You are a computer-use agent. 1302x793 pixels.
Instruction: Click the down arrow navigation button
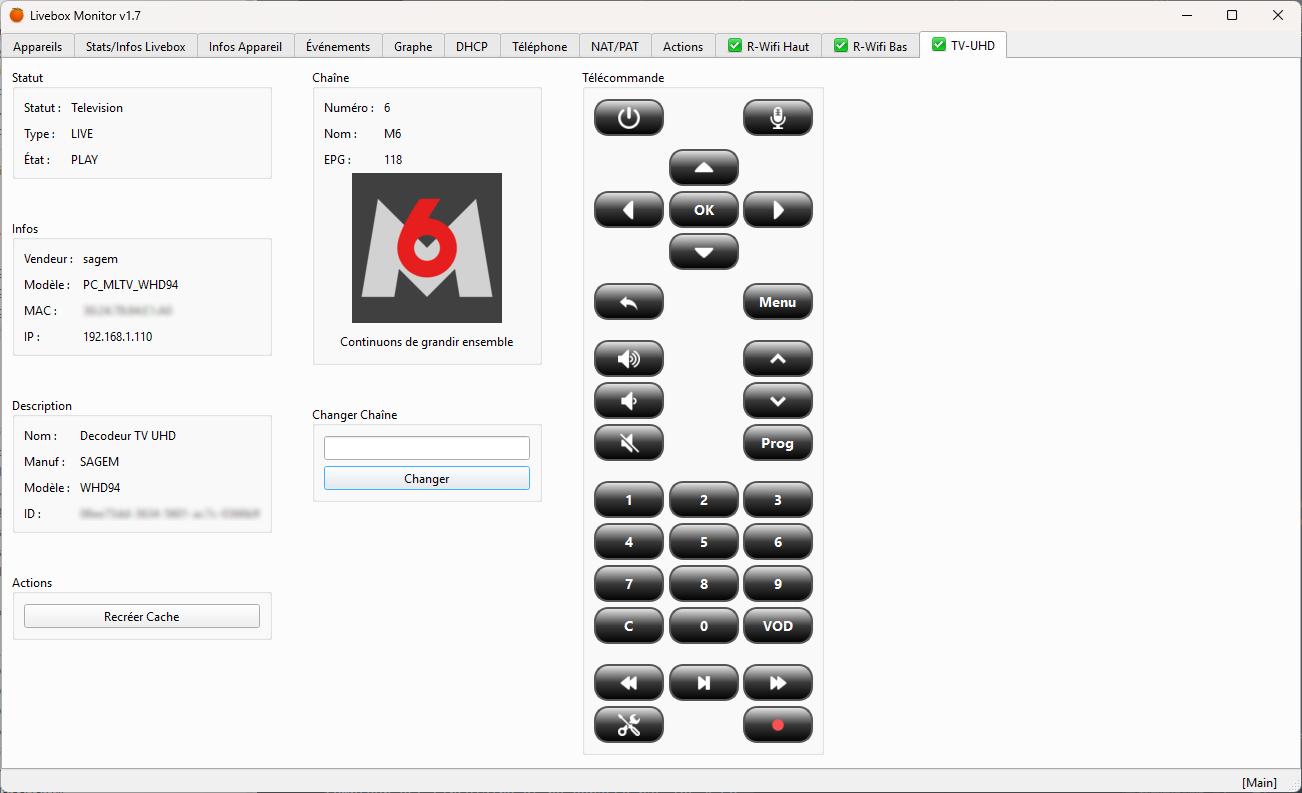[x=704, y=252]
